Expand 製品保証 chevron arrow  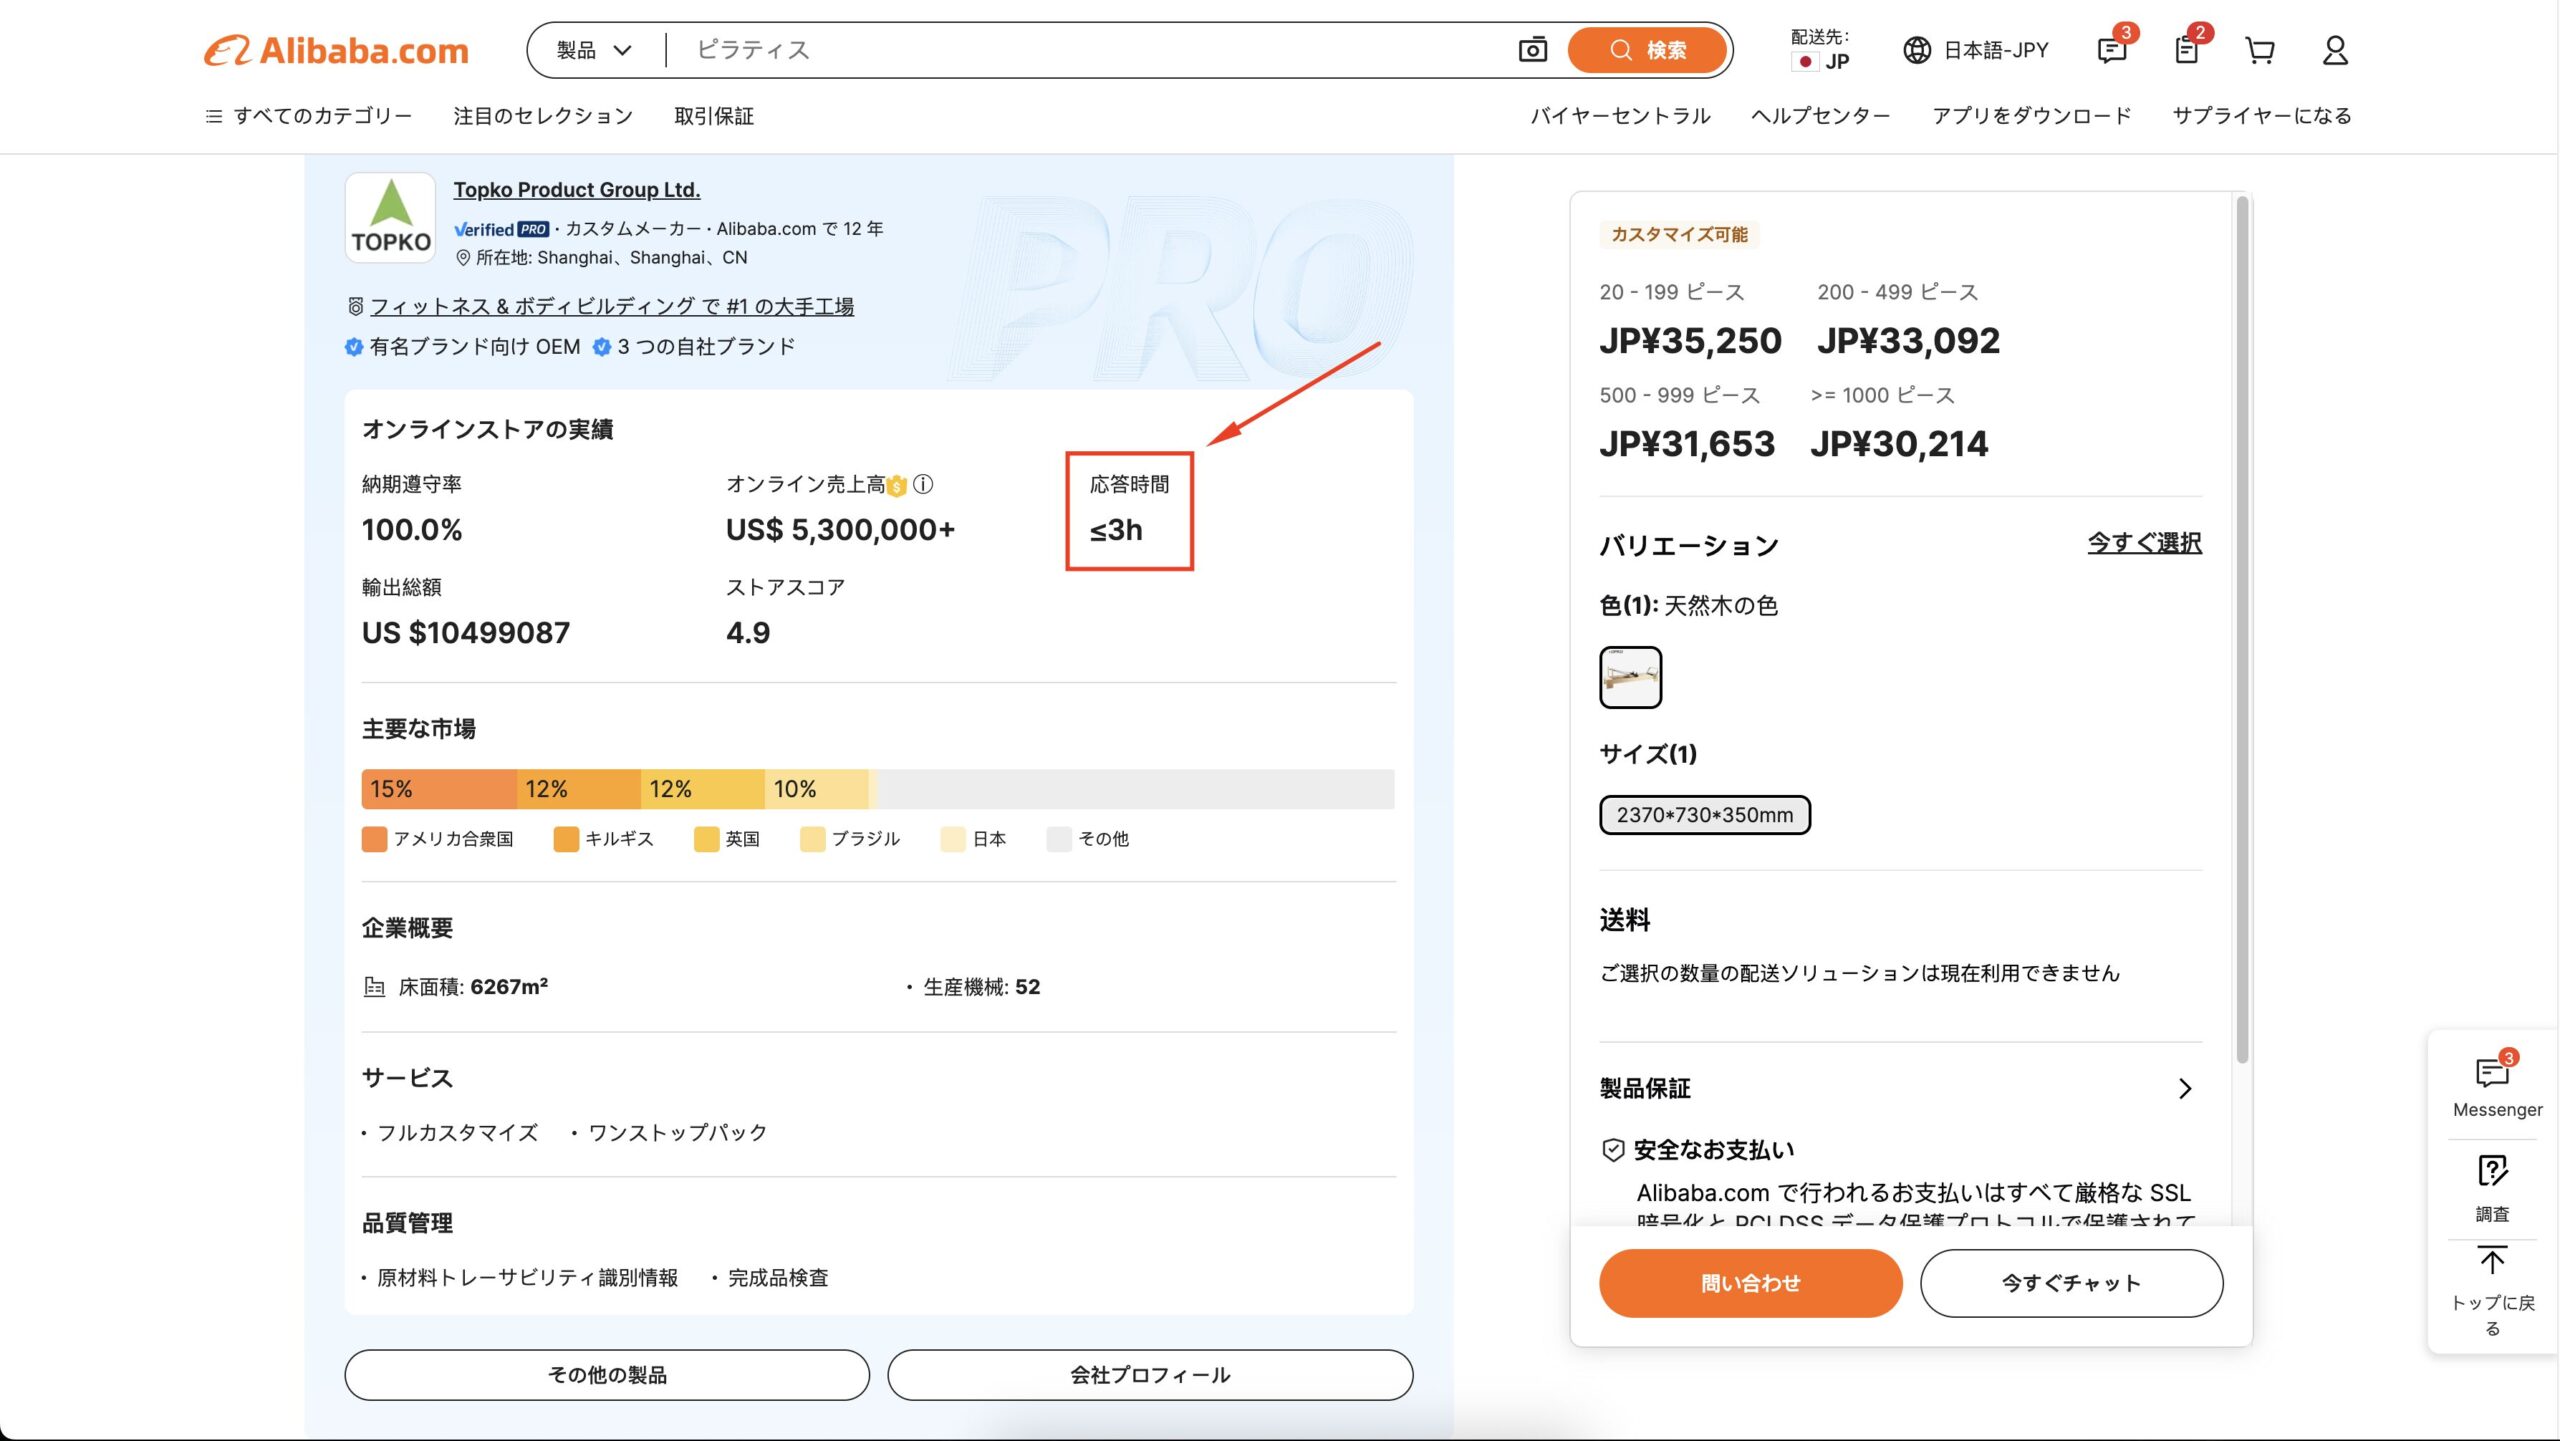2185,1088
